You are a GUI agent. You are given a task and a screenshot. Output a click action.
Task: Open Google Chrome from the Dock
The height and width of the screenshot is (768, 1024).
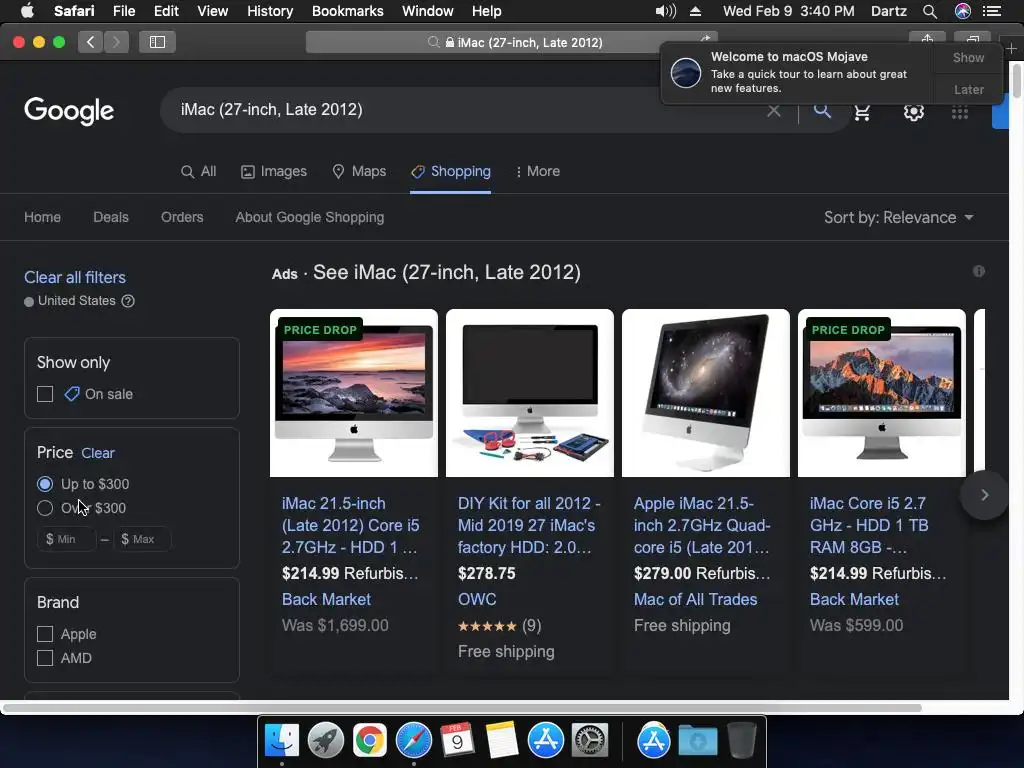click(x=369, y=741)
